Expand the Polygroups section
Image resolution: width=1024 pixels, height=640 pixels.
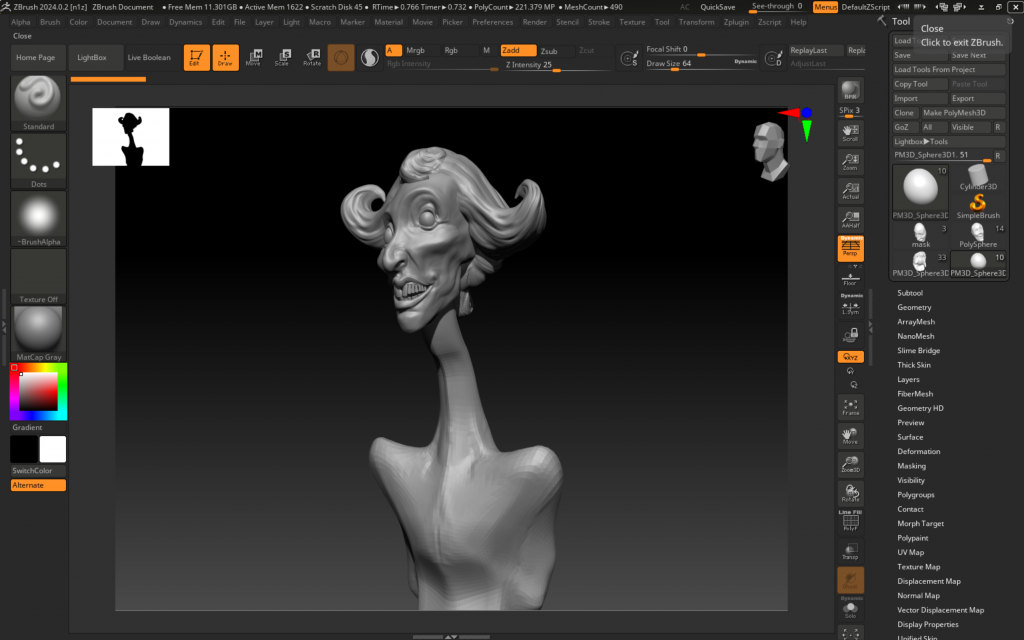916,494
